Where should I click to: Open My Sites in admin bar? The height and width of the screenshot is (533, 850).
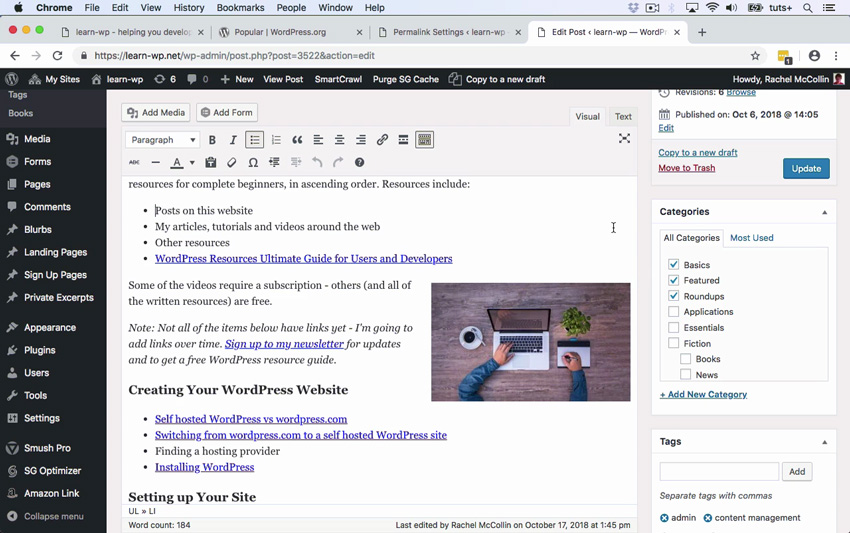coord(54,79)
